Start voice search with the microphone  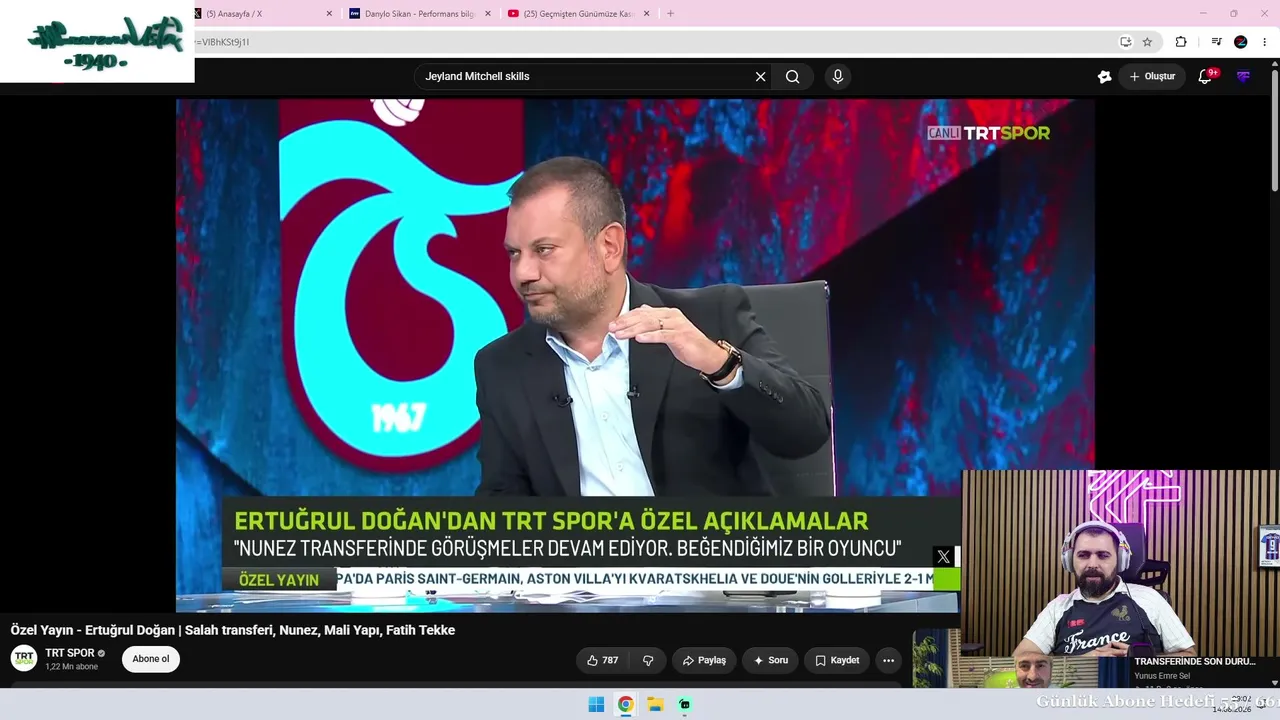pyautogui.click(x=838, y=76)
